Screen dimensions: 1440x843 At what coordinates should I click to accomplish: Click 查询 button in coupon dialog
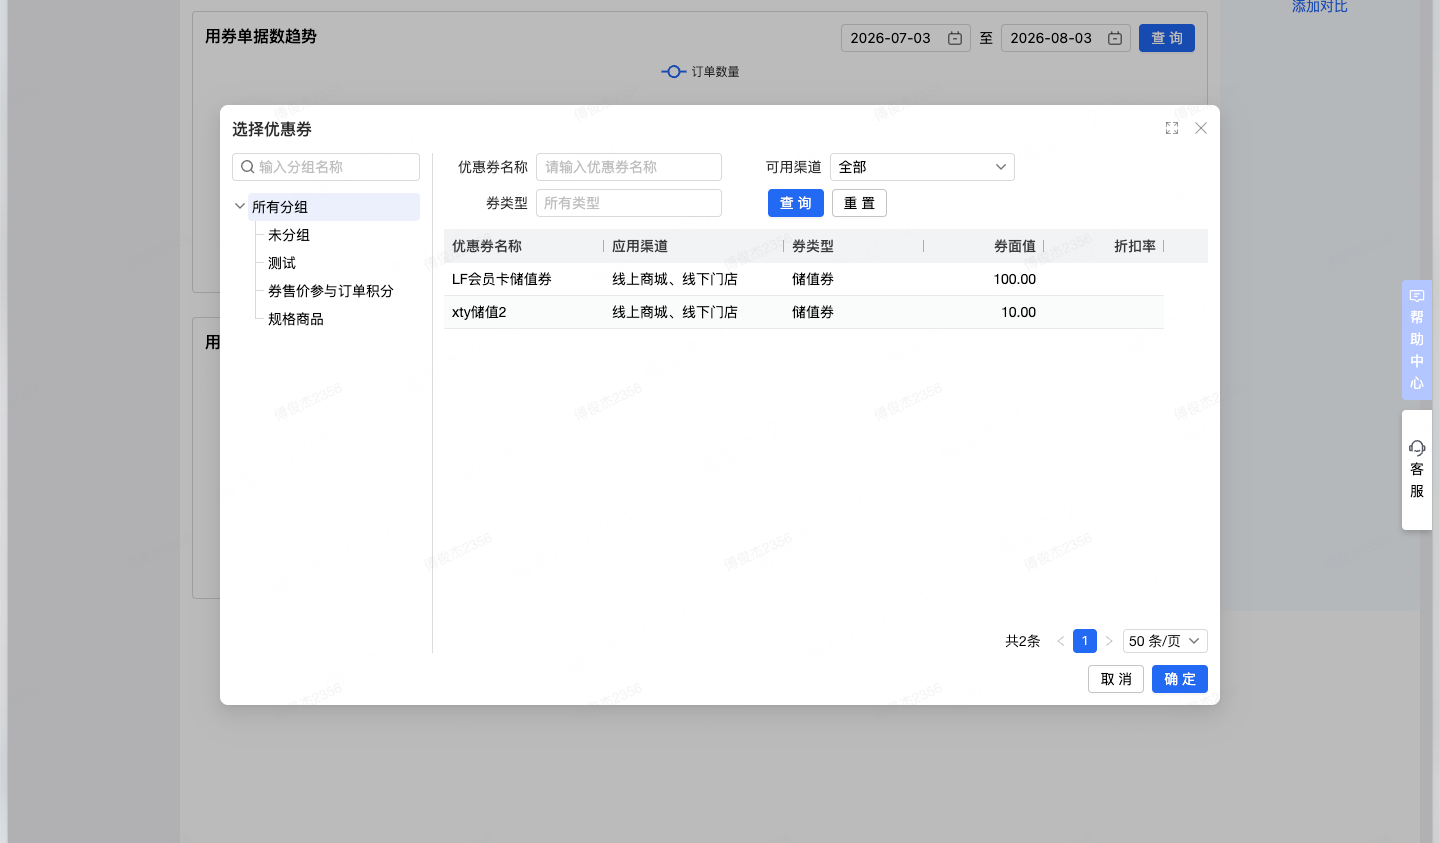pos(796,203)
